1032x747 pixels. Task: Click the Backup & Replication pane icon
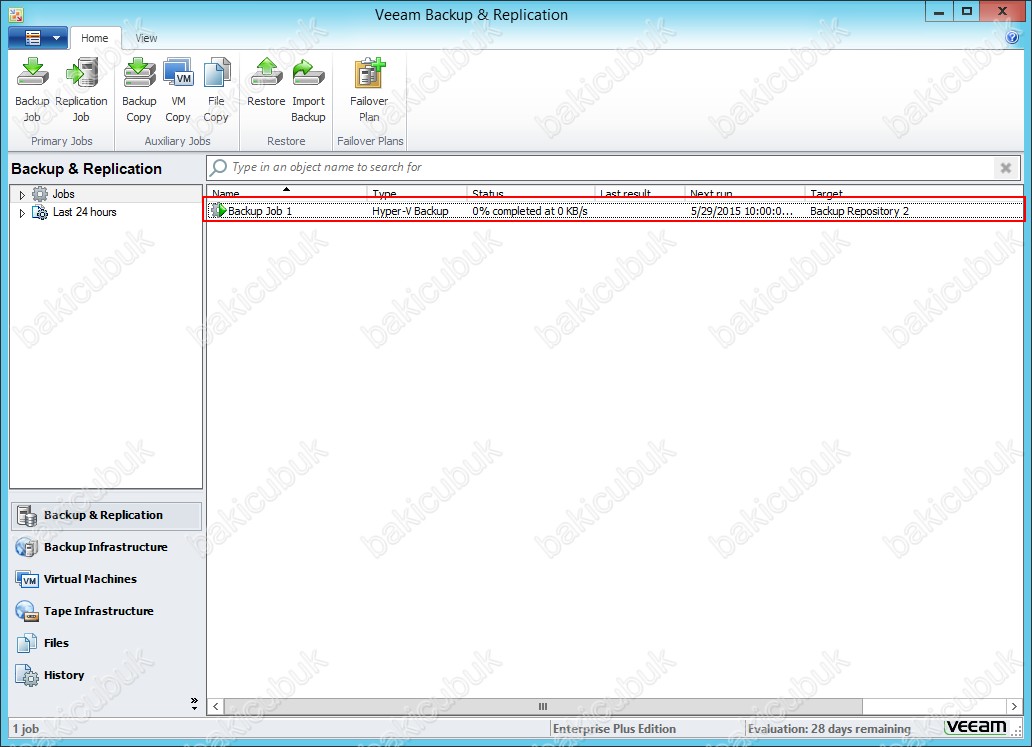(27, 516)
